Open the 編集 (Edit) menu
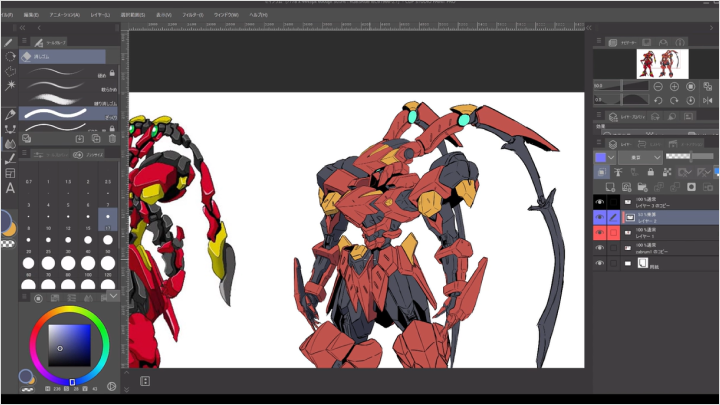This screenshot has width=720, height=405. pos(31,15)
